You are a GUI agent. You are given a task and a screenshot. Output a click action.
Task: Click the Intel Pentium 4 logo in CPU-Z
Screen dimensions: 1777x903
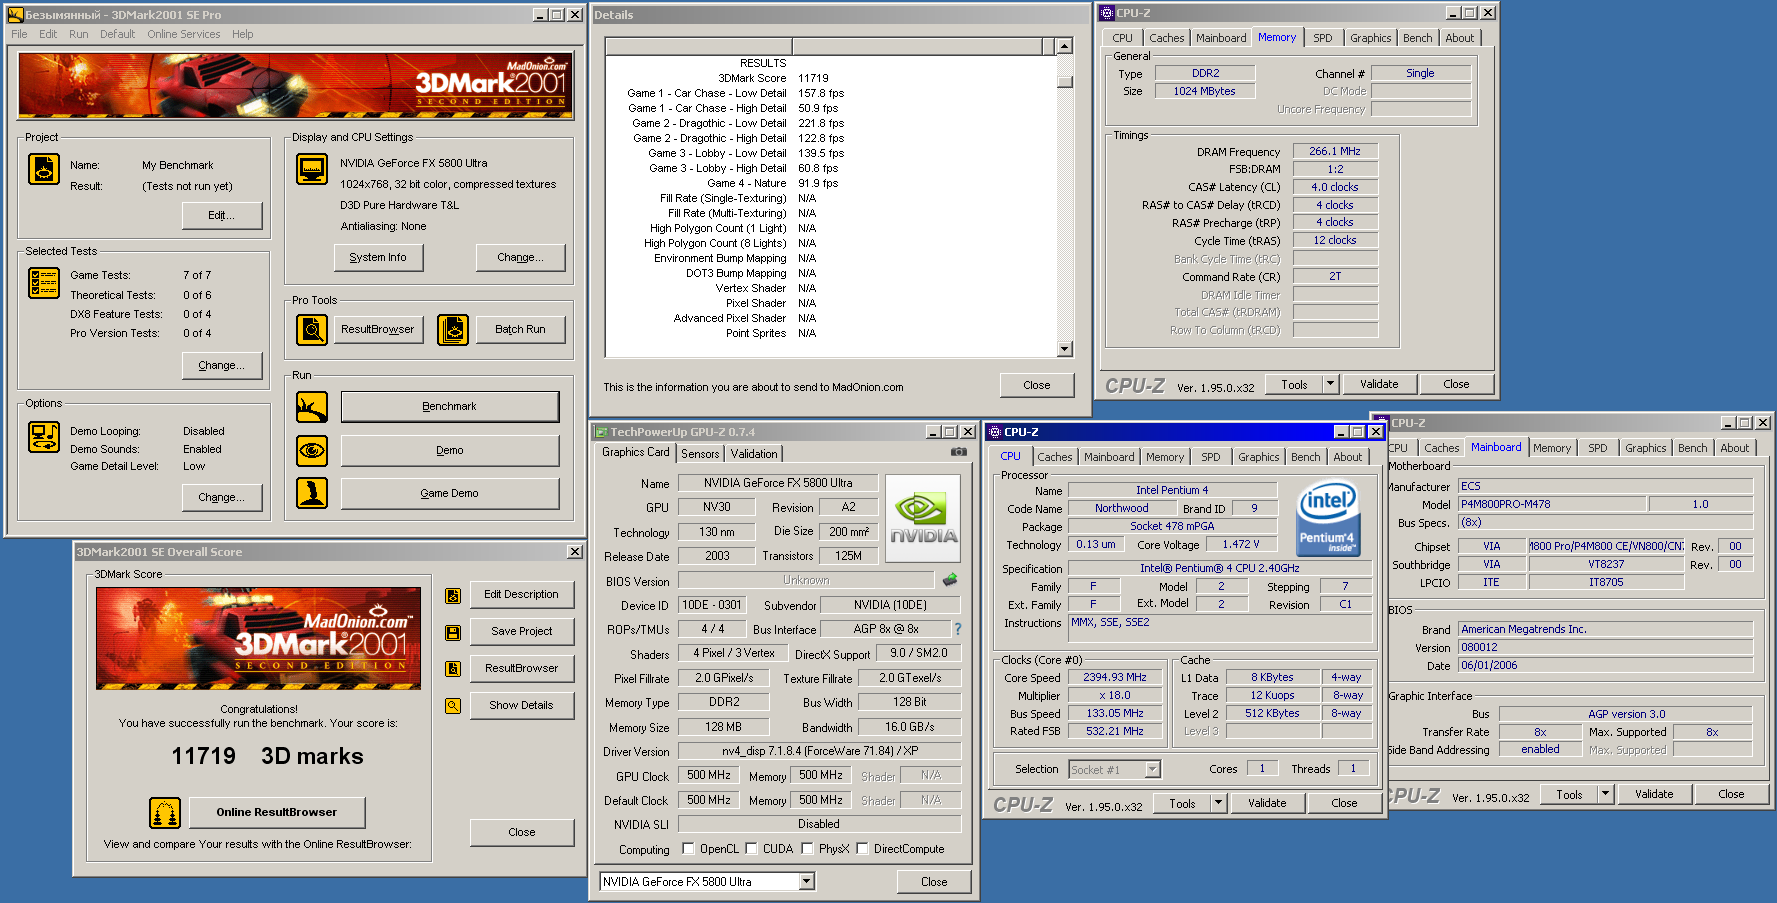pos(1327,518)
